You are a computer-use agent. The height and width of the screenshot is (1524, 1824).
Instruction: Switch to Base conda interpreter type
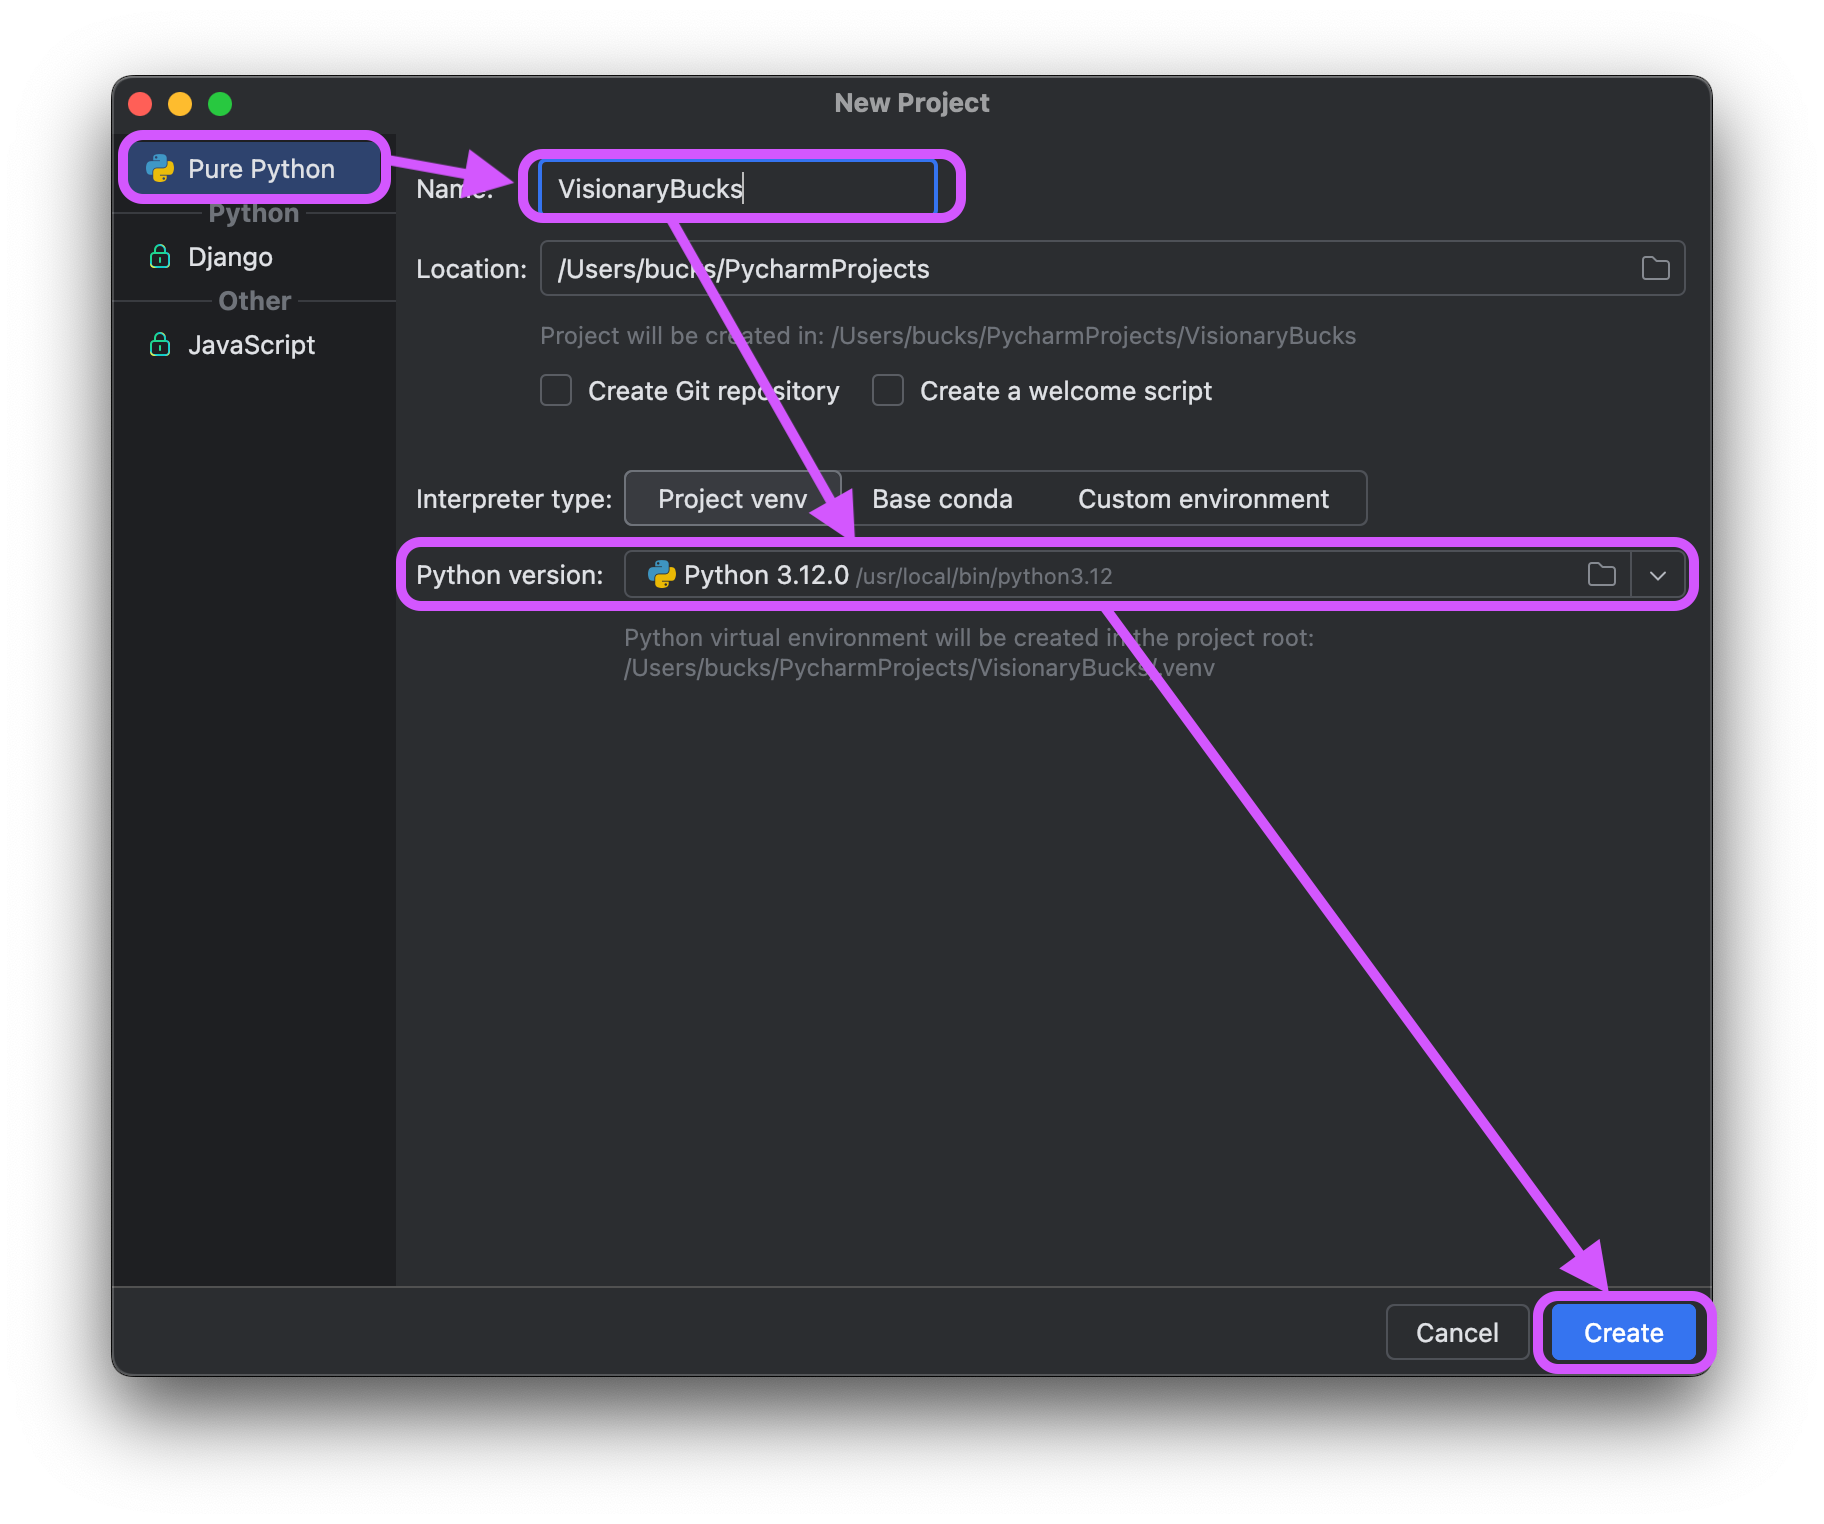tap(942, 499)
